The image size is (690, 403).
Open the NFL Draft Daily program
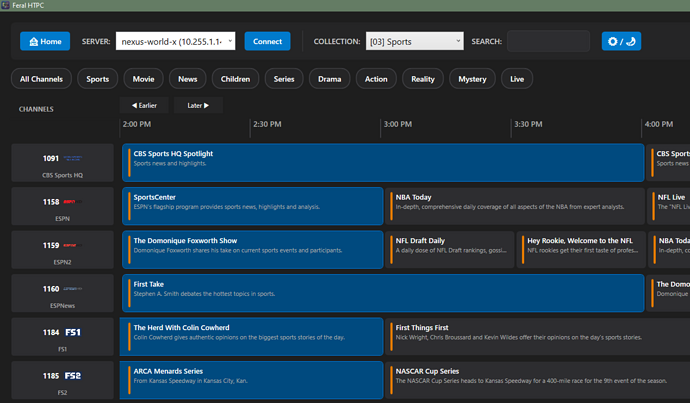coord(450,250)
